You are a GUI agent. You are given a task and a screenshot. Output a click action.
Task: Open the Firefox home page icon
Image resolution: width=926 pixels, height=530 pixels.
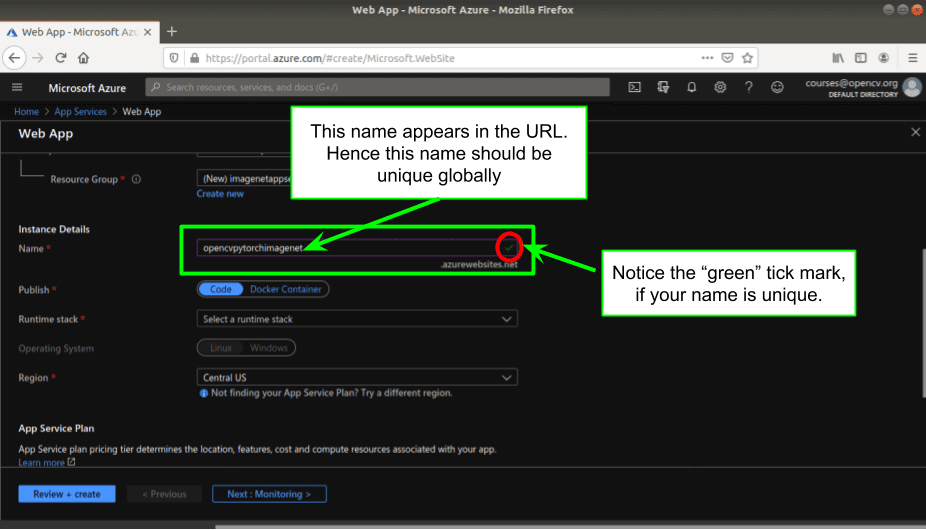(x=83, y=58)
